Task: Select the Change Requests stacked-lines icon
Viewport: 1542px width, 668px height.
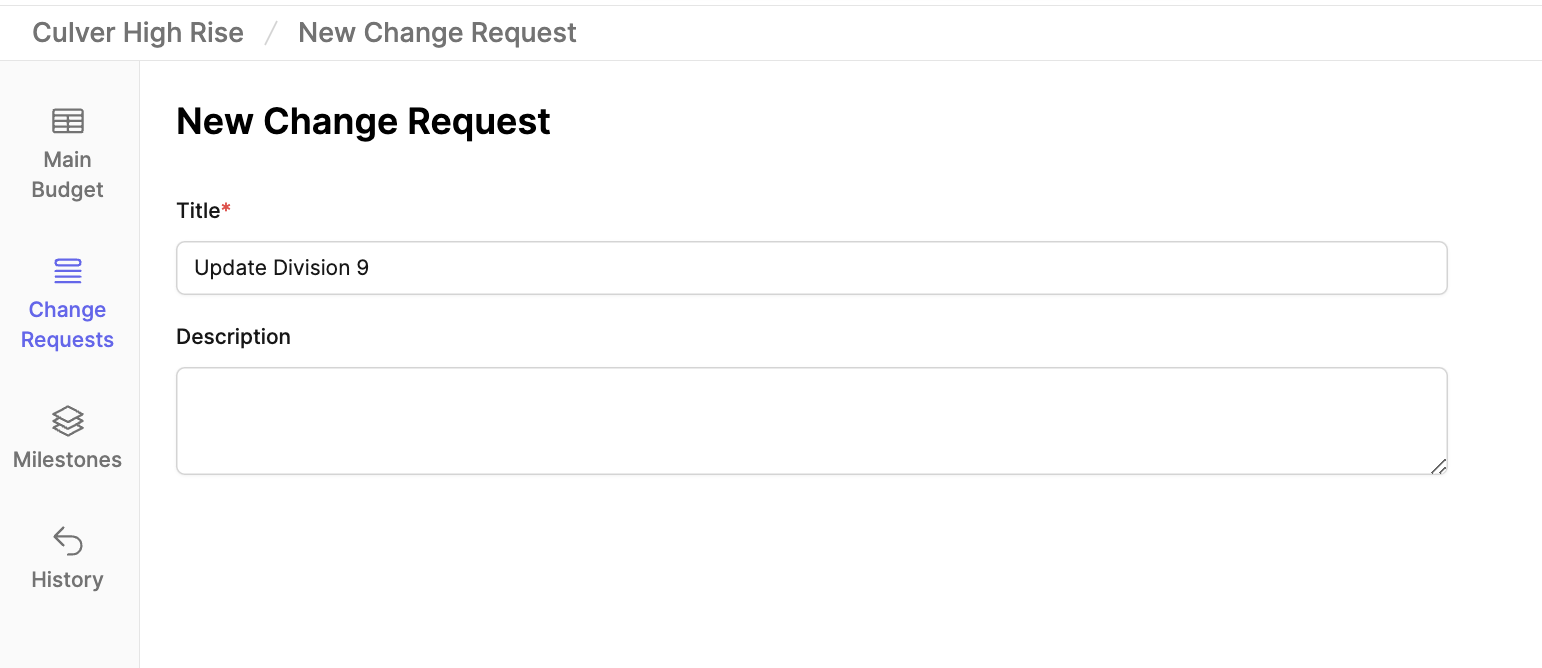Action: coord(67,271)
